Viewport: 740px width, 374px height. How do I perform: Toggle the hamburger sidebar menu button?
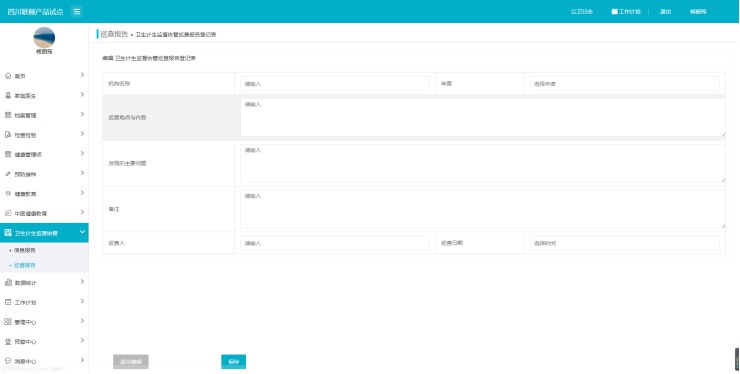[76, 12]
